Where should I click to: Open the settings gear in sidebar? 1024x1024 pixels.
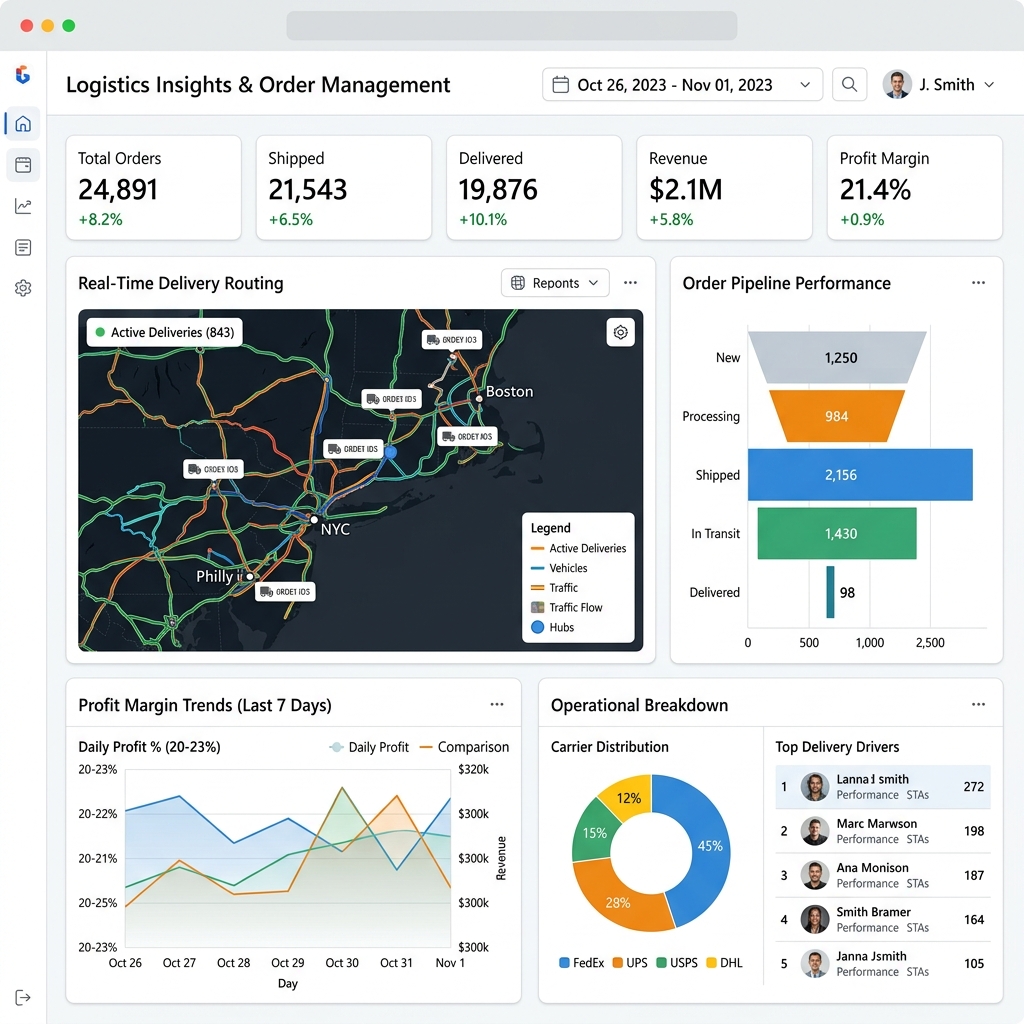click(x=23, y=288)
